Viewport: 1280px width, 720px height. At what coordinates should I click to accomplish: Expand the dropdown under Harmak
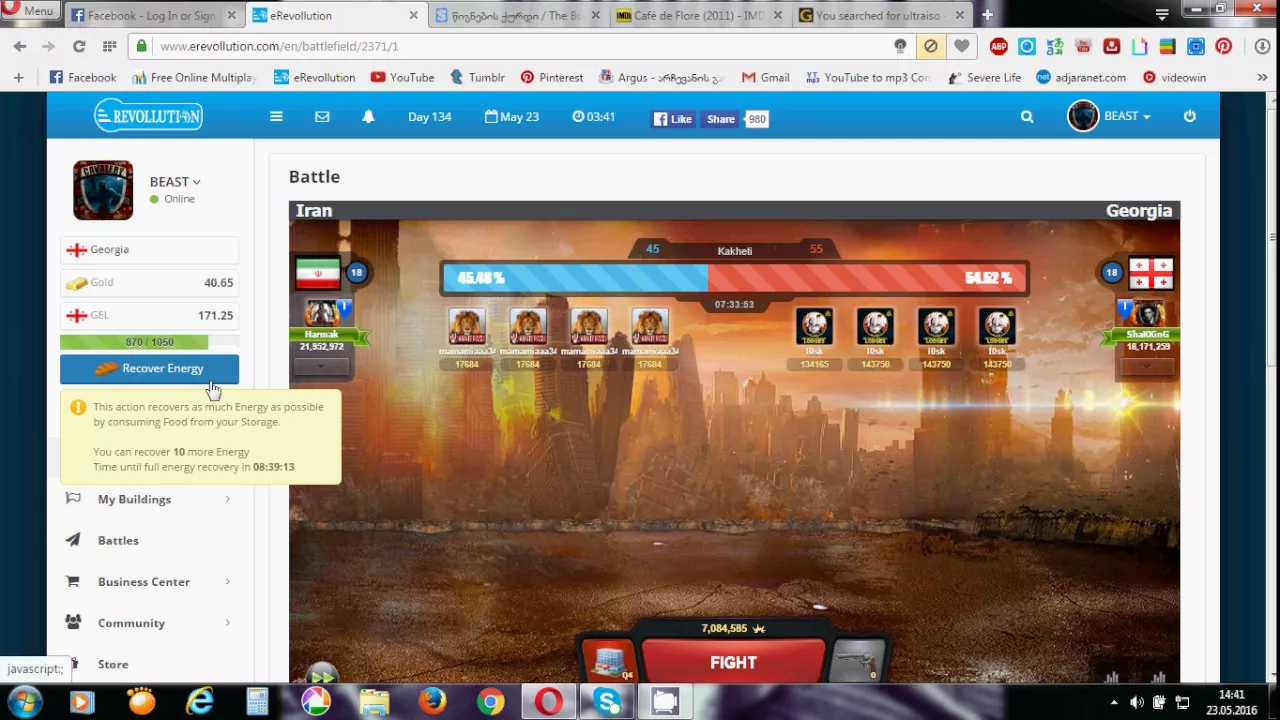click(321, 367)
